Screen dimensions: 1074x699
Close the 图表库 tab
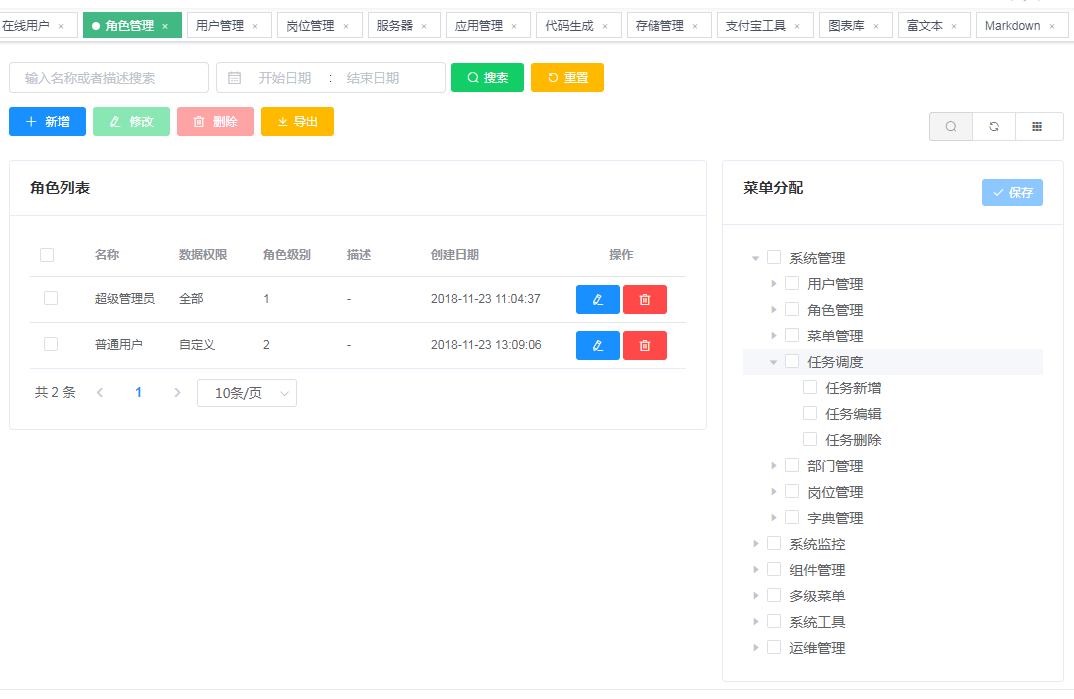876,26
